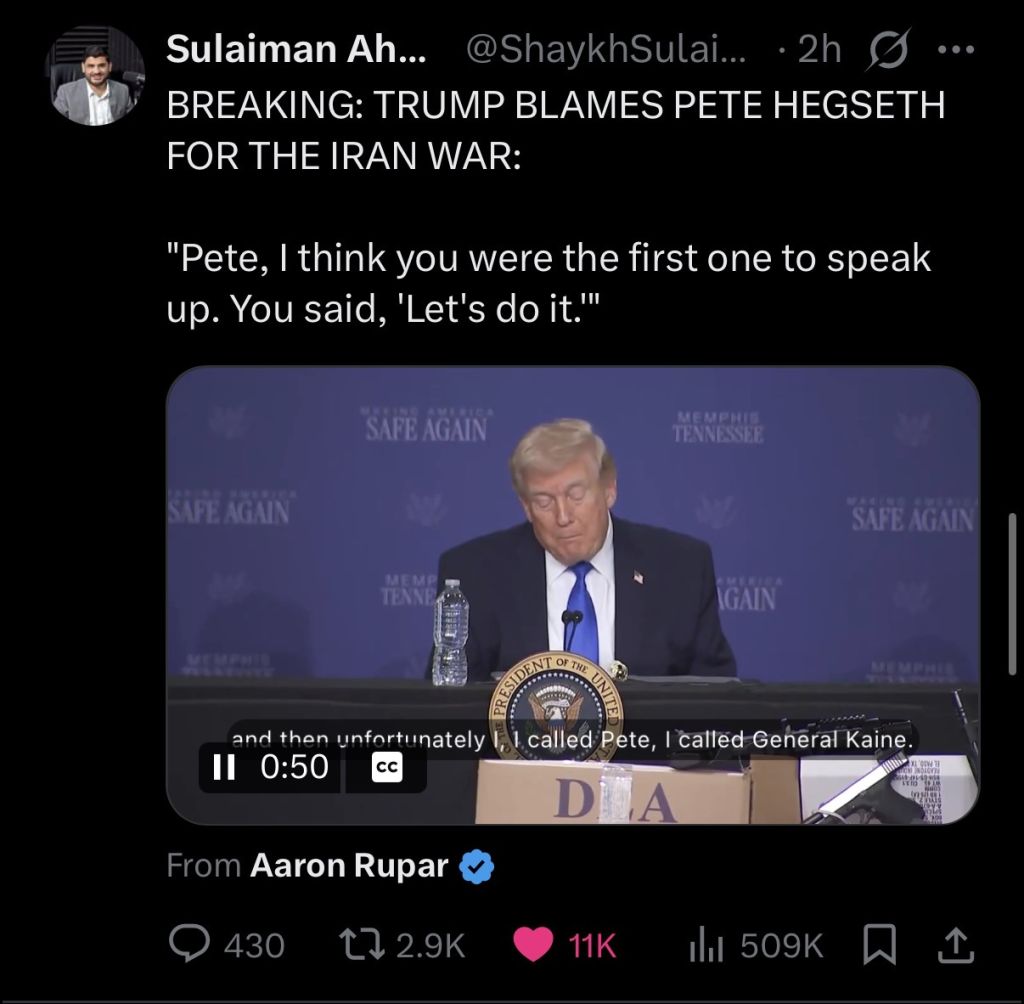Repost the tweet using the retweet icon
The width and height of the screenshot is (1024, 1004).
[361, 945]
